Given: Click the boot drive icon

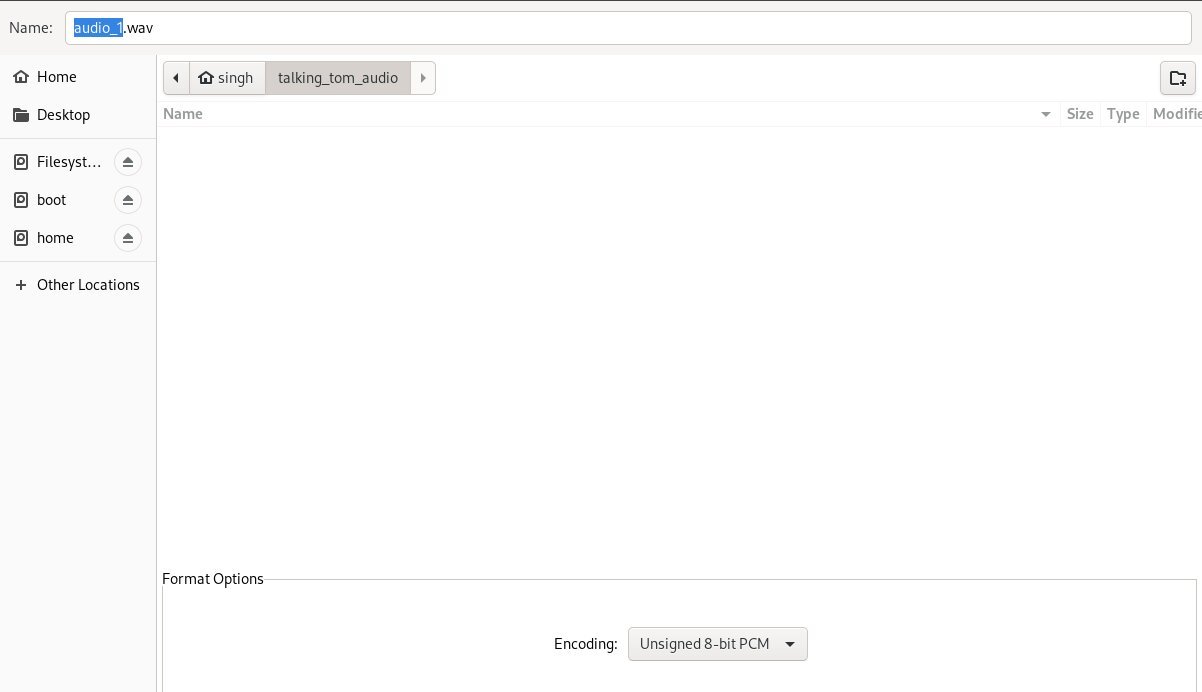Looking at the screenshot, I should tap(21, 200).
